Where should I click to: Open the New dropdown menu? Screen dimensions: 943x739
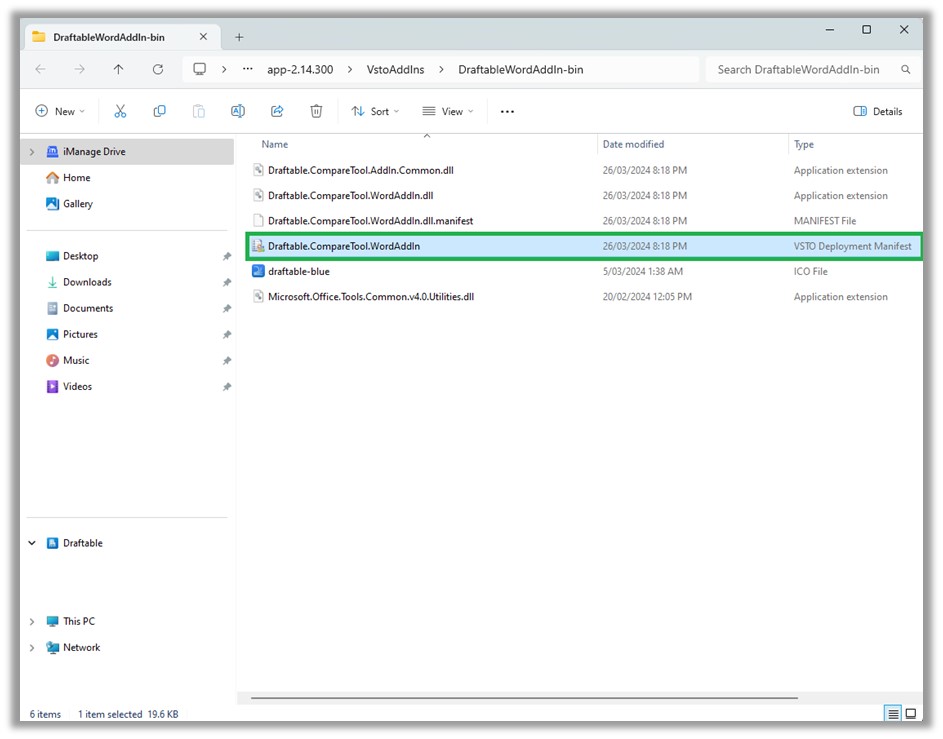pos(60,111)
